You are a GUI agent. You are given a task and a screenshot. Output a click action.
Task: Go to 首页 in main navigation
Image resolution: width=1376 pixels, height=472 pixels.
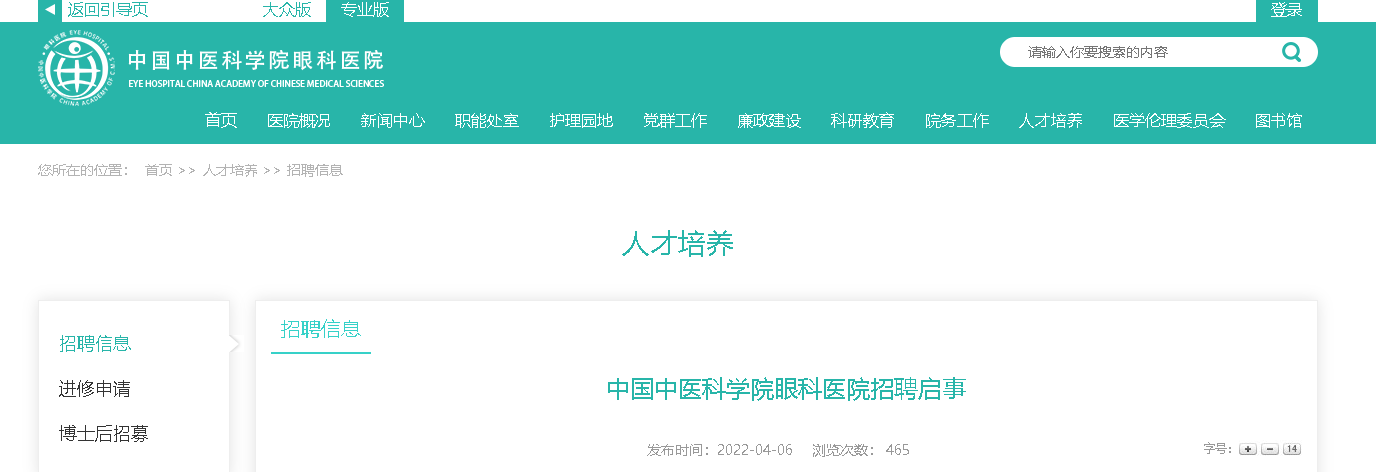(x=221, y=121)
